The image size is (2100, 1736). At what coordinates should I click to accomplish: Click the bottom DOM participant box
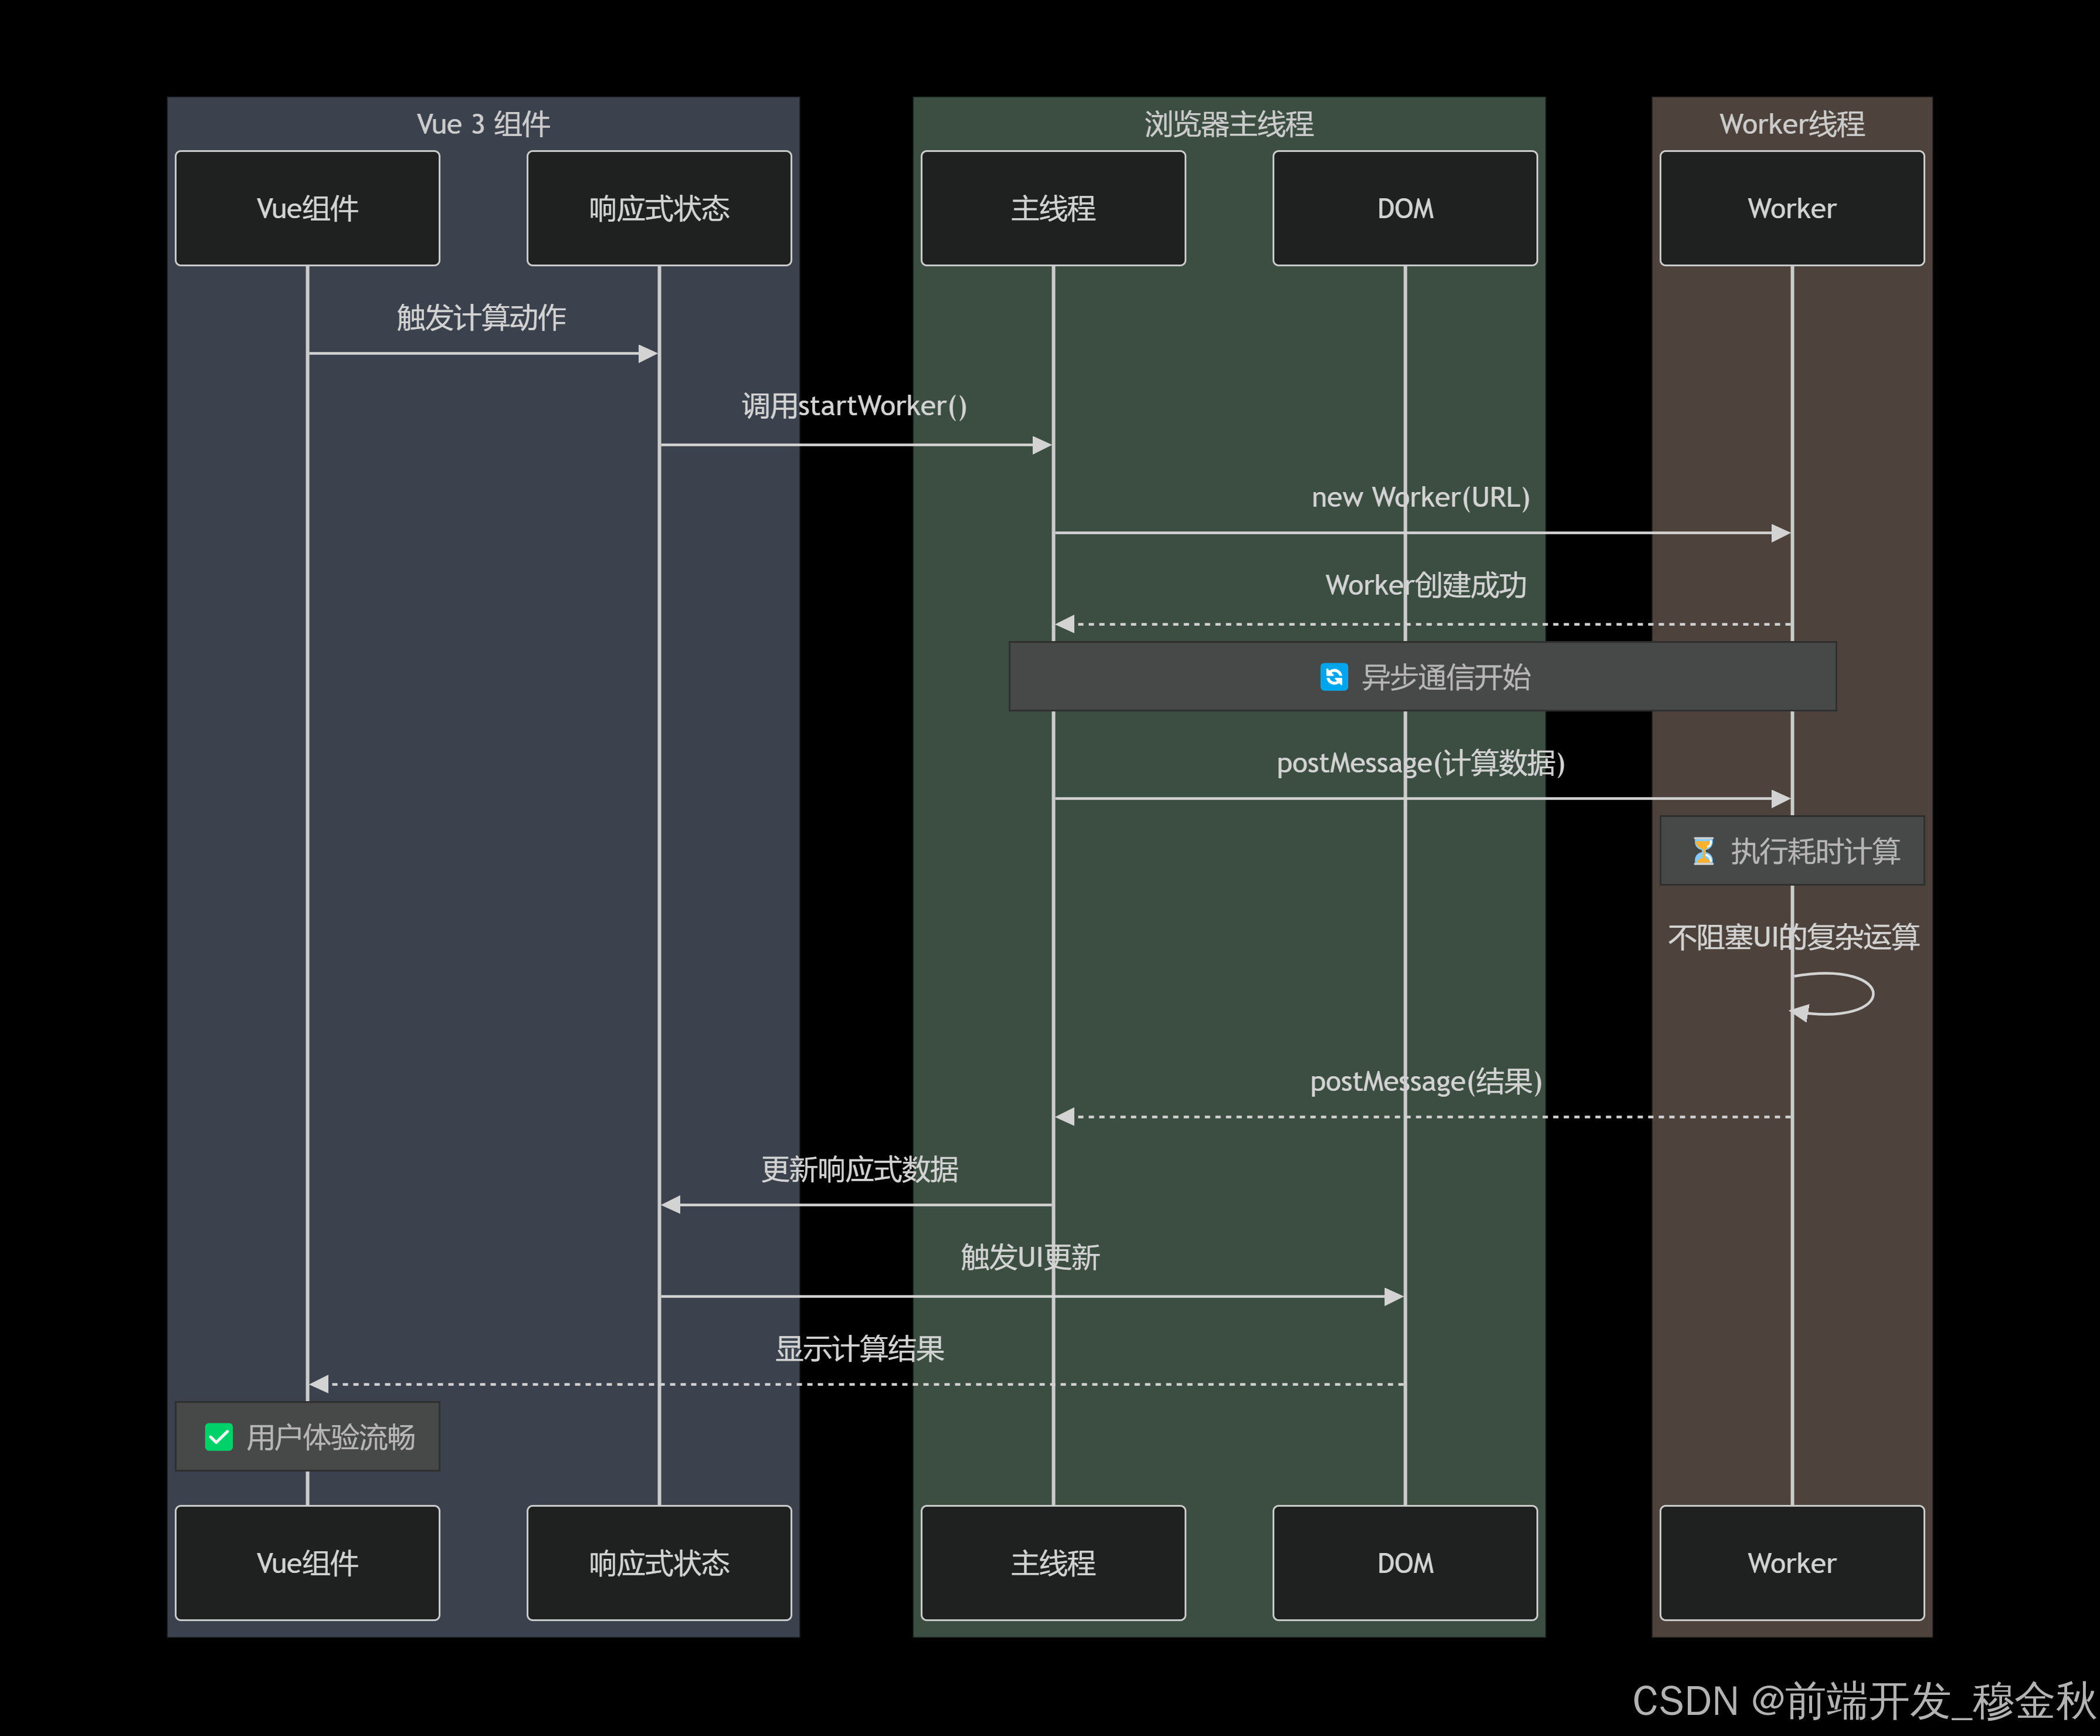[x=1404, y=1562]
